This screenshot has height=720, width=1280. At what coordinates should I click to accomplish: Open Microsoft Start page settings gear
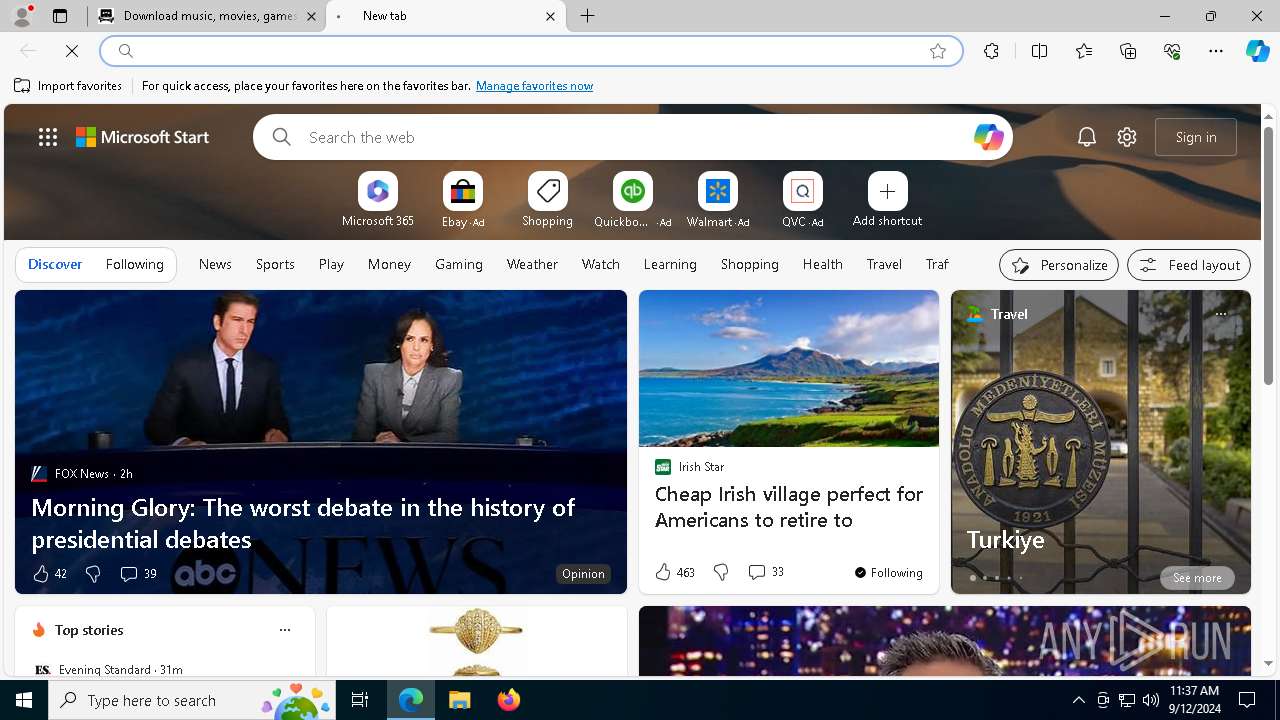tap(1127, 137)
